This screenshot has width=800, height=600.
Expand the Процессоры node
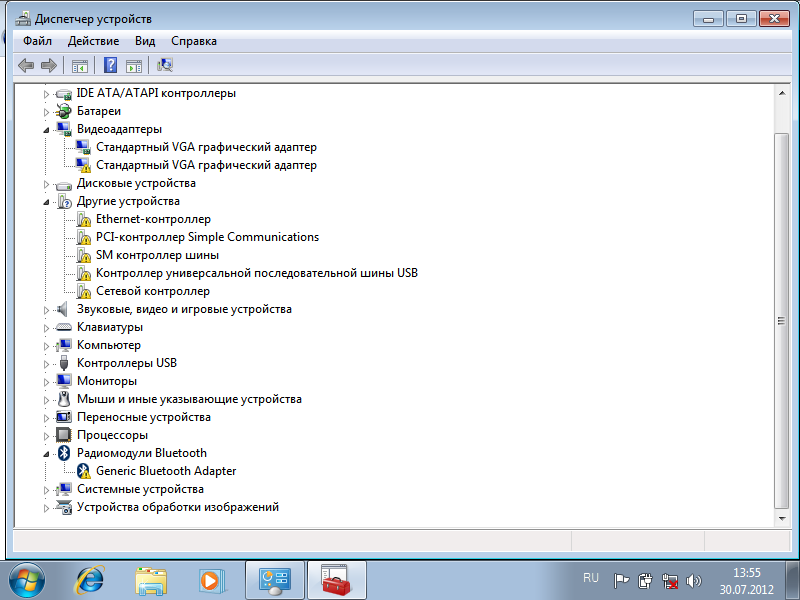point(46,436)
